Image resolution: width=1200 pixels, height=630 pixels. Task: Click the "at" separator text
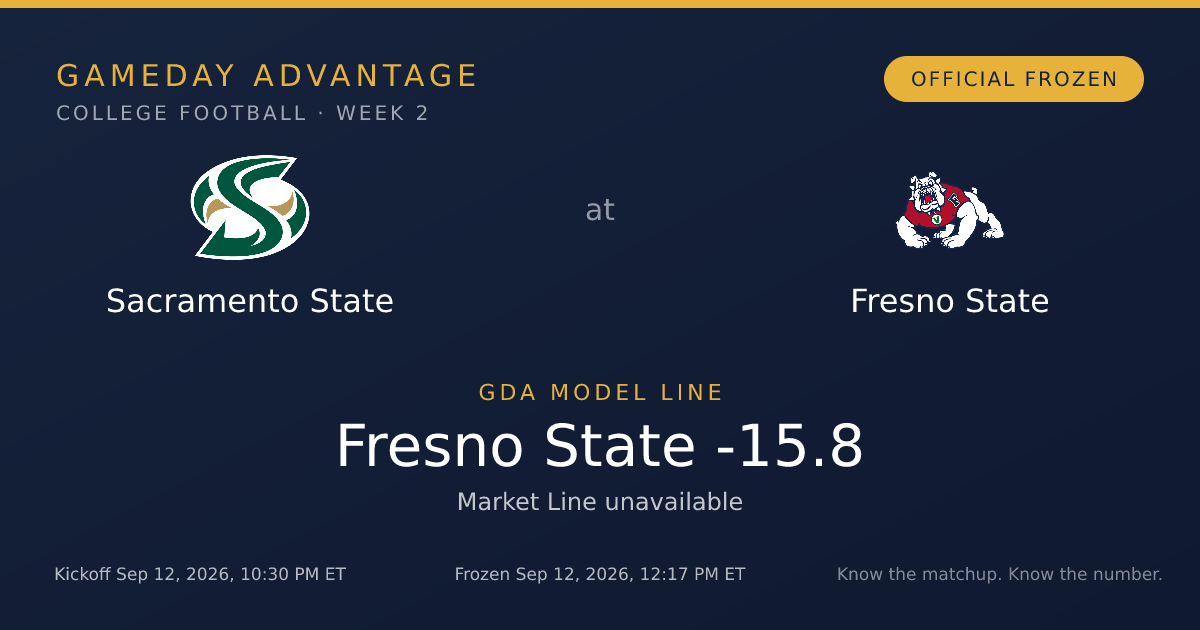(x=600, y=210)
